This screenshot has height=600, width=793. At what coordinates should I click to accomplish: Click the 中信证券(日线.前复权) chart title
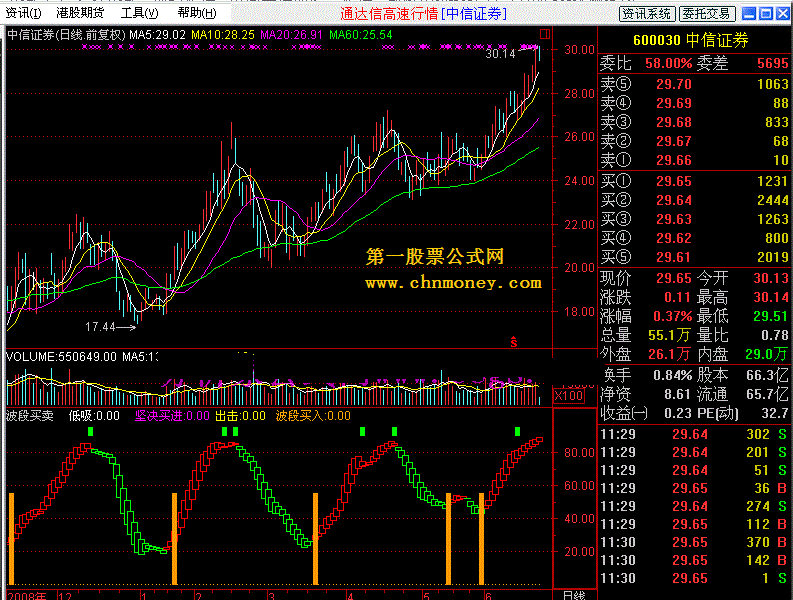pos(66,35)
